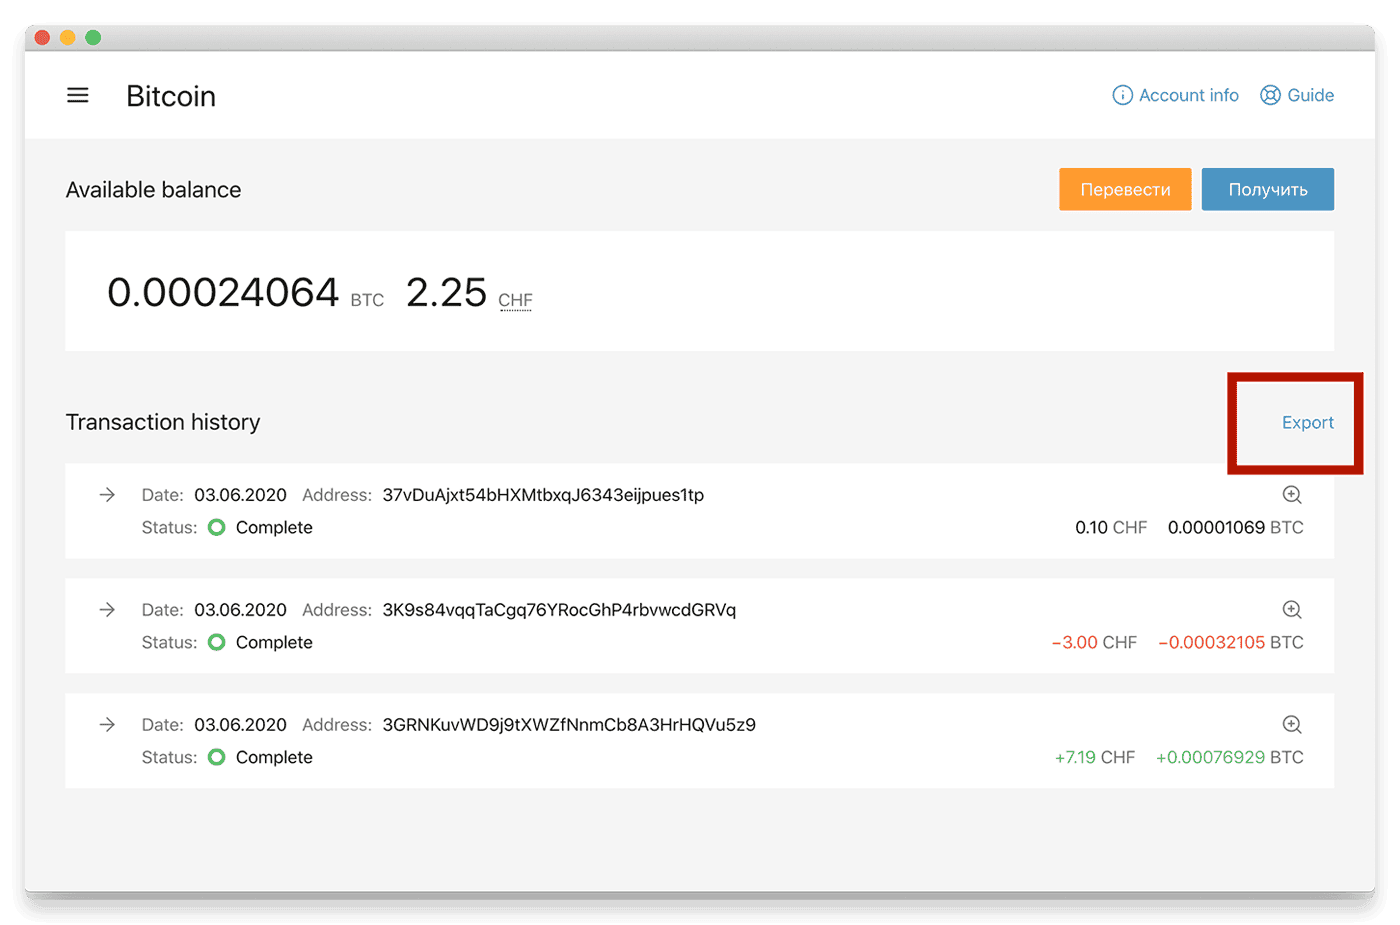Open Account info link text
The height and width of the screenshot is (925, 1400).
(1189, 95)
